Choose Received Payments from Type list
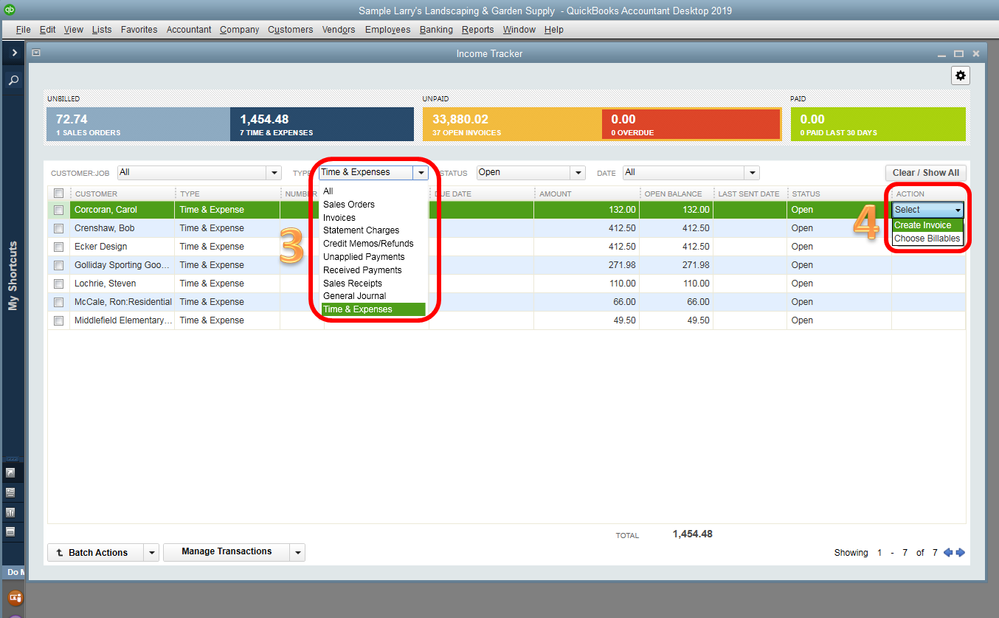Viewport: 999px width, 618px height. 362,270
